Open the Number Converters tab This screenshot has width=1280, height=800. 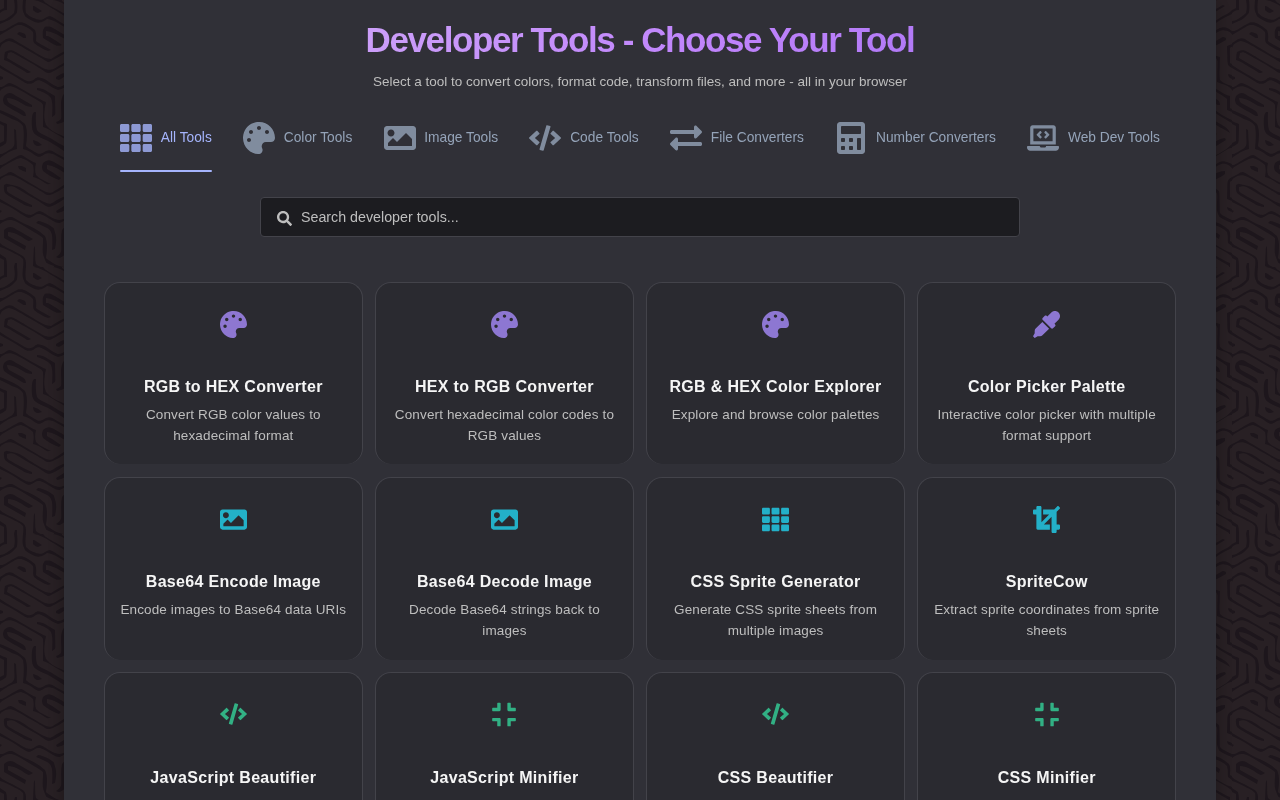[916, 138]
